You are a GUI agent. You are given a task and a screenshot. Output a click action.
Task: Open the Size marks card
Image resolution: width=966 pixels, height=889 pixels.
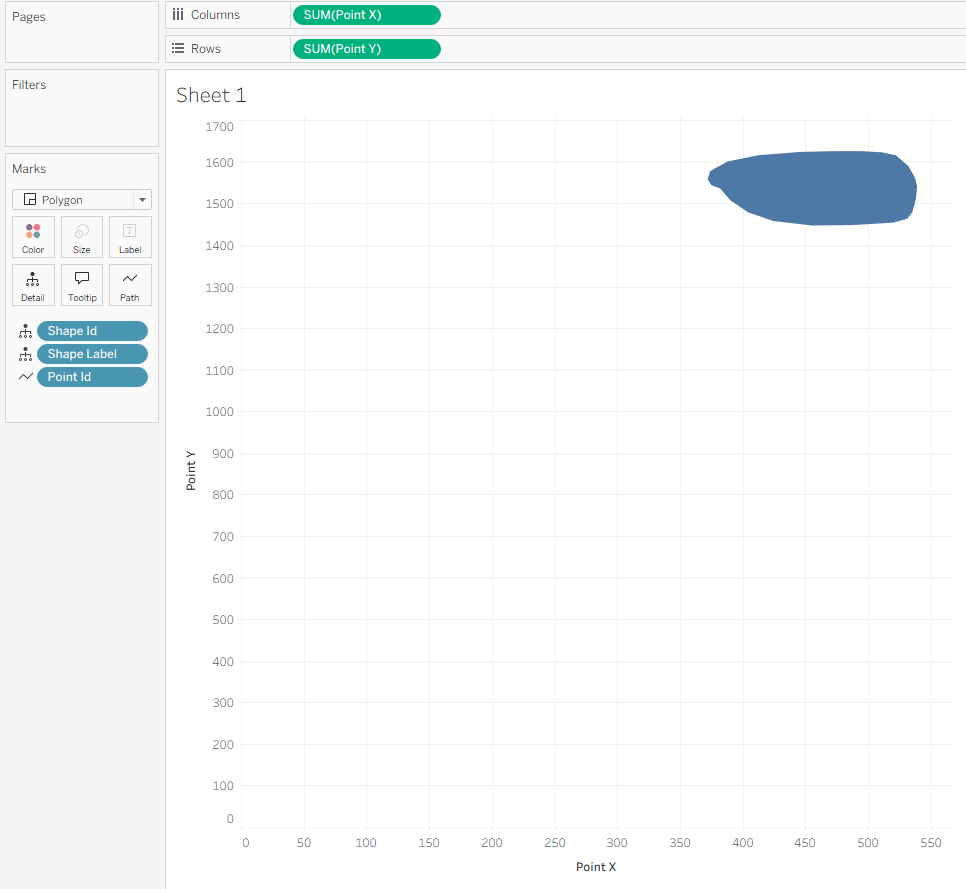(82, 237)
